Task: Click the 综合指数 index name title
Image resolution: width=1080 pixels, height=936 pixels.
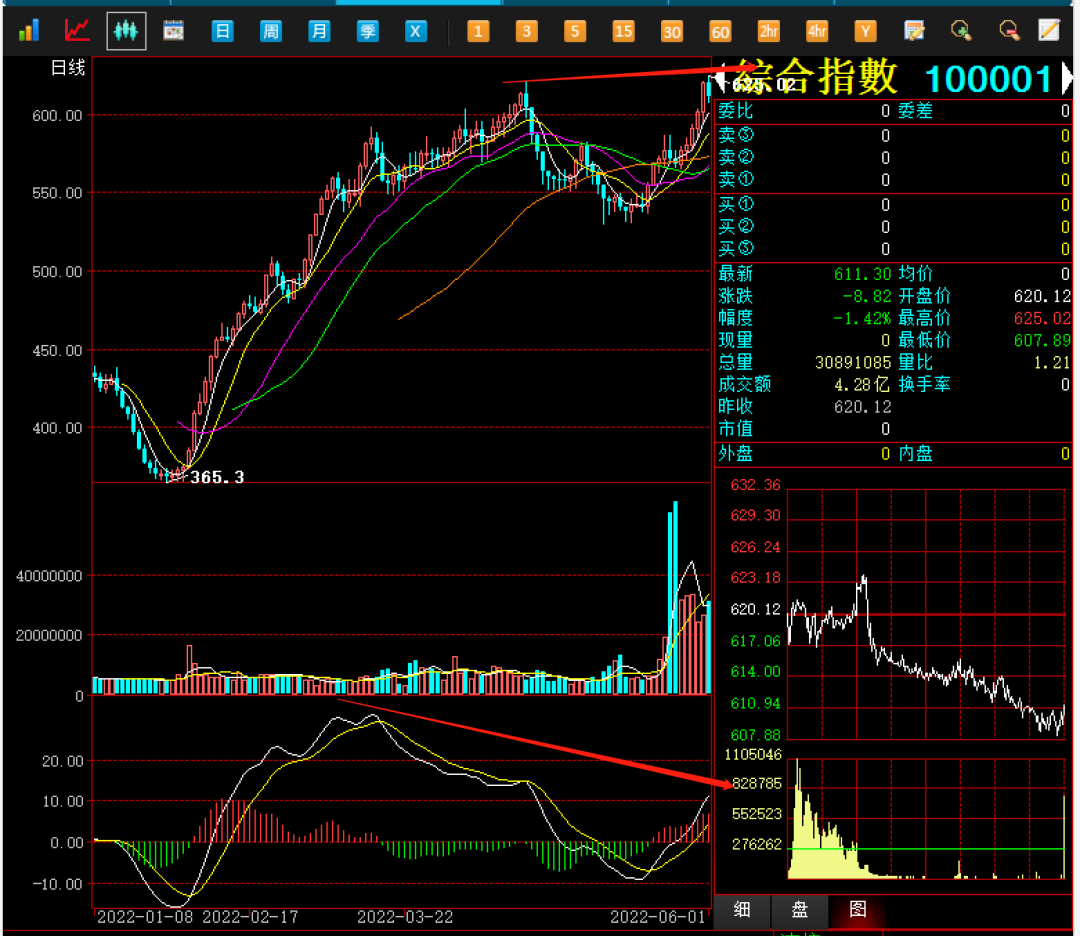Action: pos(817,76)
